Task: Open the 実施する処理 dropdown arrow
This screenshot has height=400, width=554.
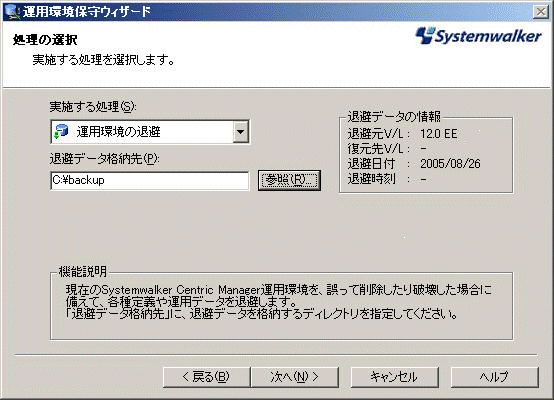Action: 241,132
